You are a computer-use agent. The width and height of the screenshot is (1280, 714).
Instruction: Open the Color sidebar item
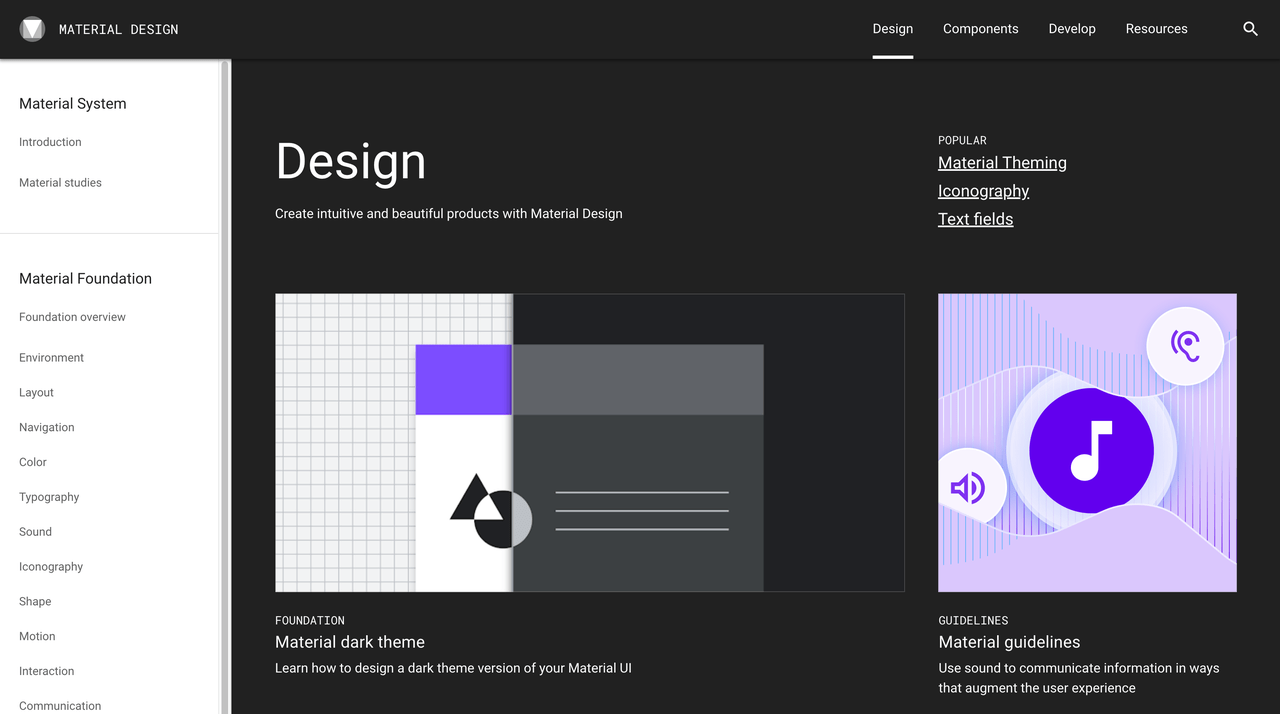pyautogui.click(x=33, y=462)
